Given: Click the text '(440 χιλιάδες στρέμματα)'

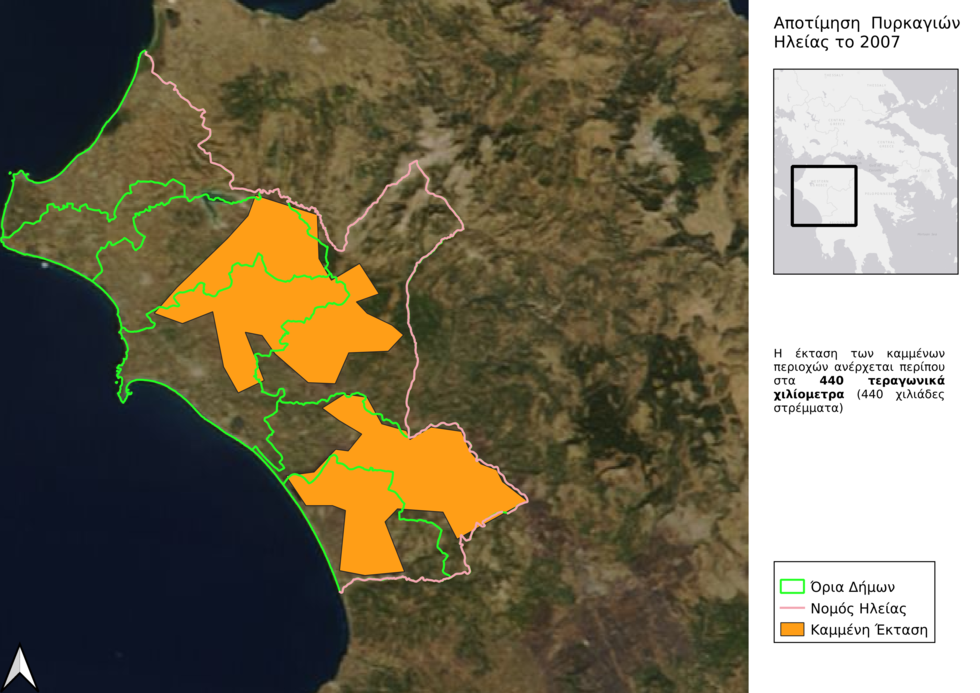Looking at the screenshot, I should click(x=859, y=401).
